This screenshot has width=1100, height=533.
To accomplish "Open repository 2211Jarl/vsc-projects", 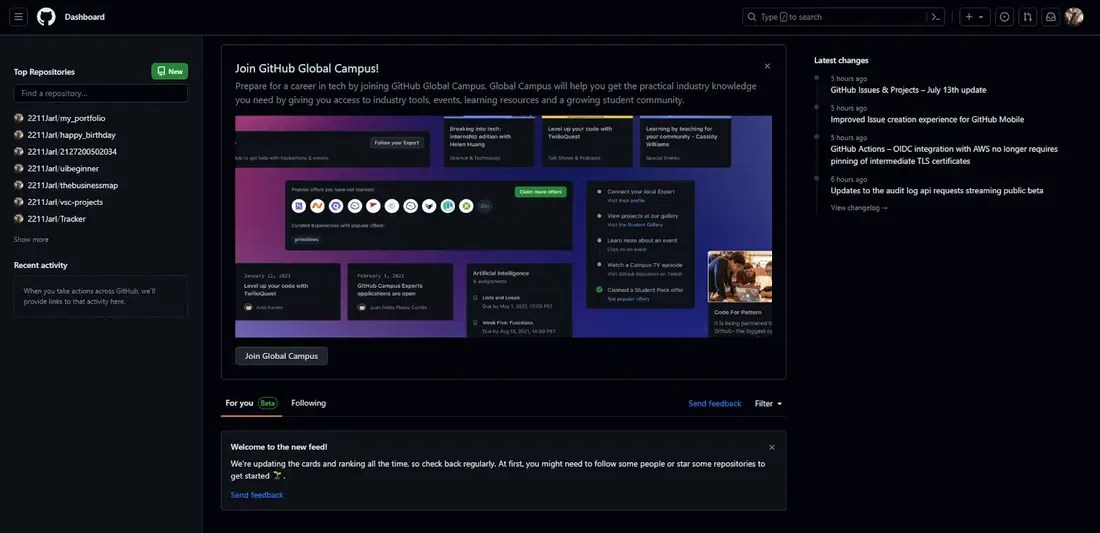I will tap(65, 202).
